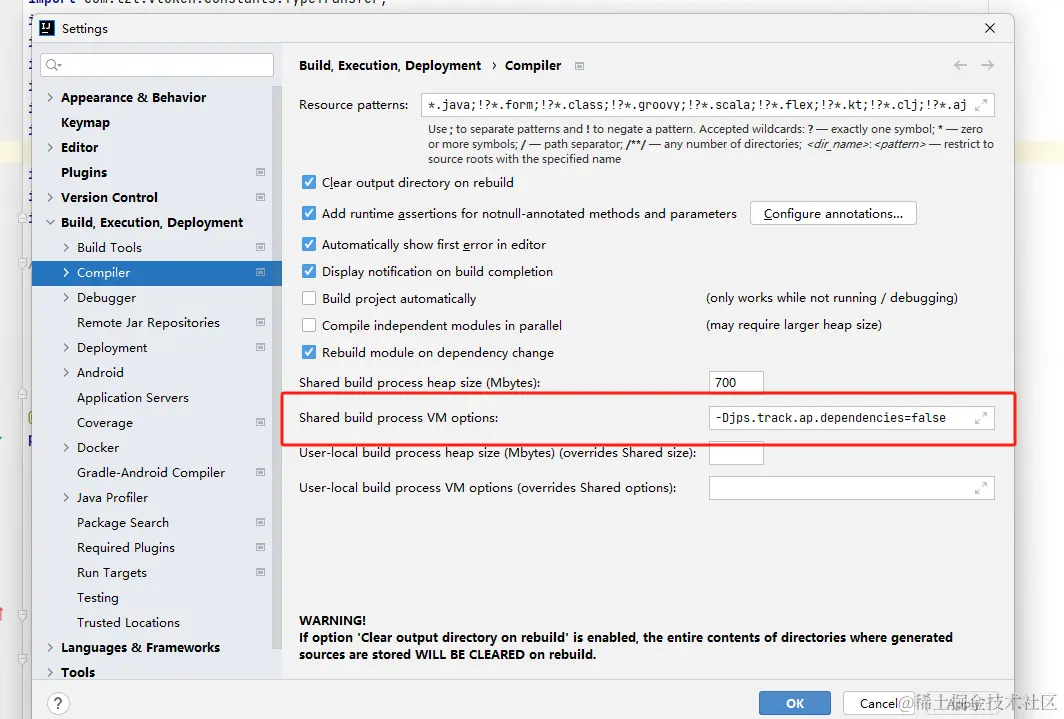Image resolution: width=1064 pixels, height=719 pixels.
Task: Click project-settings icon beside Package Search
Action: [261, 522]
